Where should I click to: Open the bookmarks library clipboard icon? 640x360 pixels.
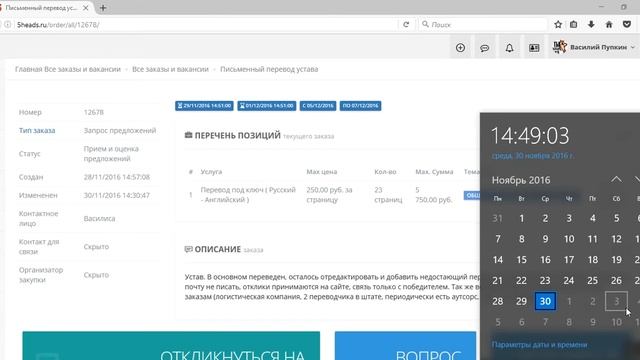573,24
